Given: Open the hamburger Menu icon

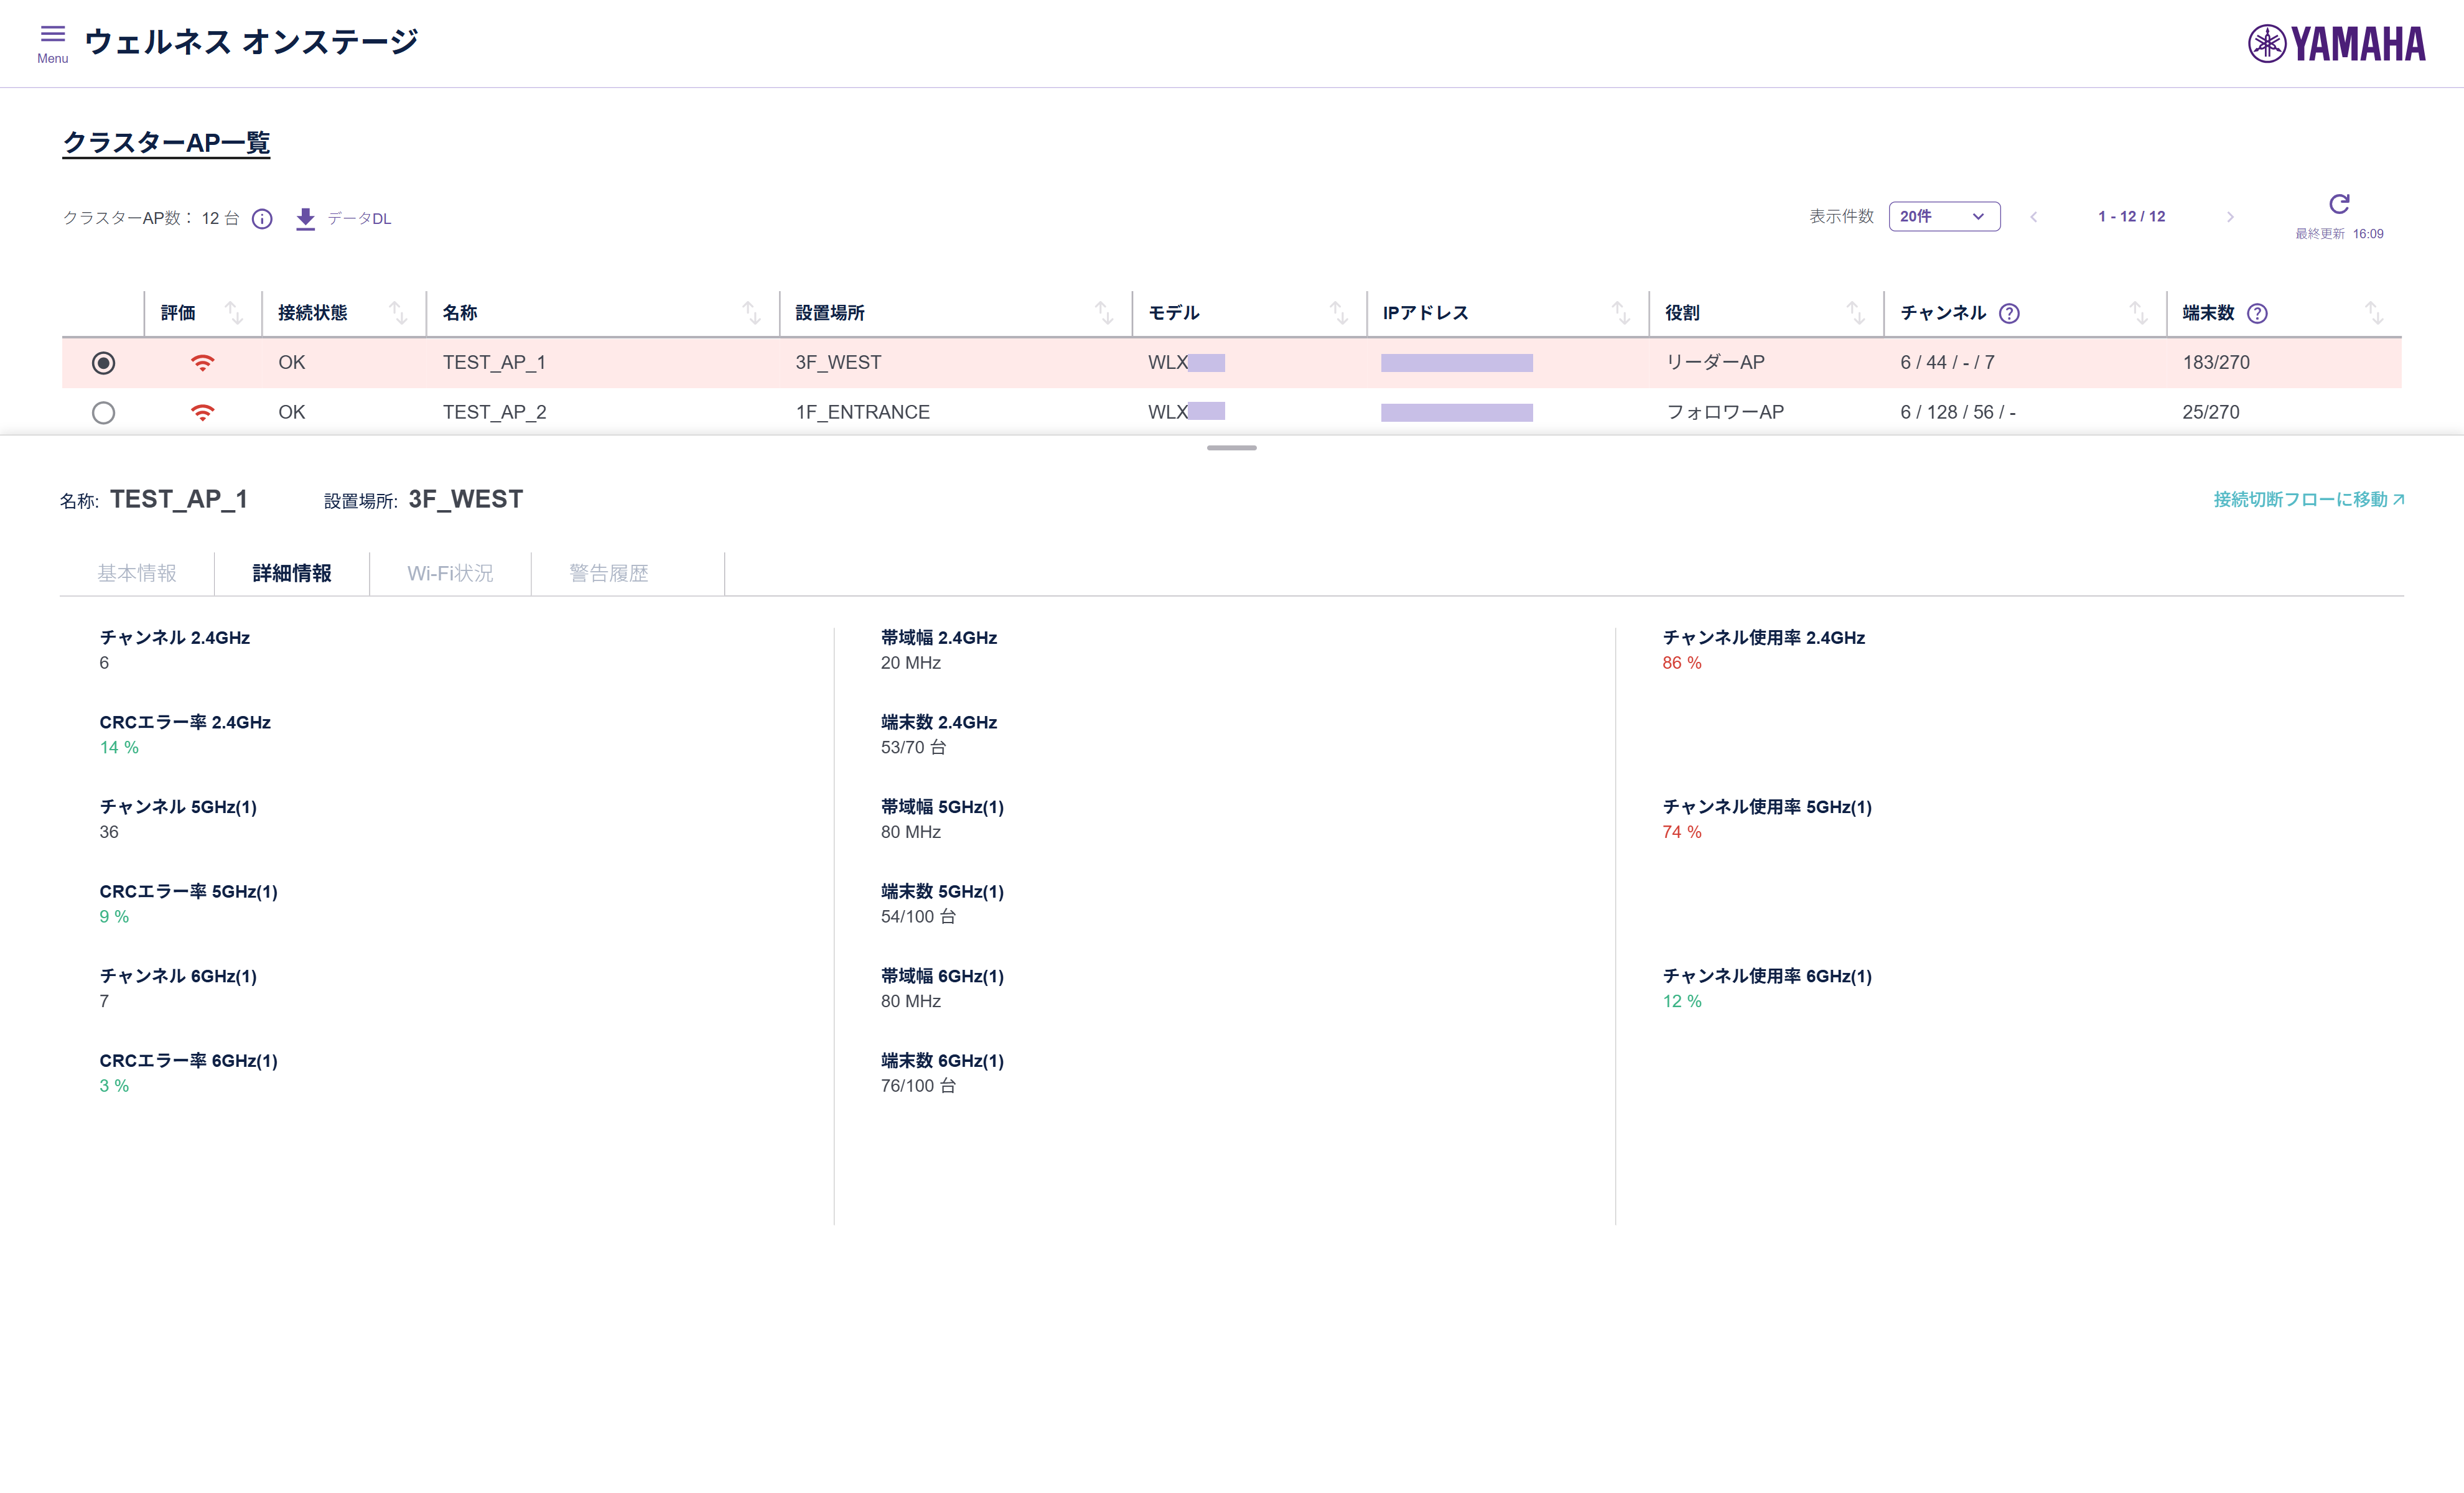Looking at the screenshot, I should (53, 35).
